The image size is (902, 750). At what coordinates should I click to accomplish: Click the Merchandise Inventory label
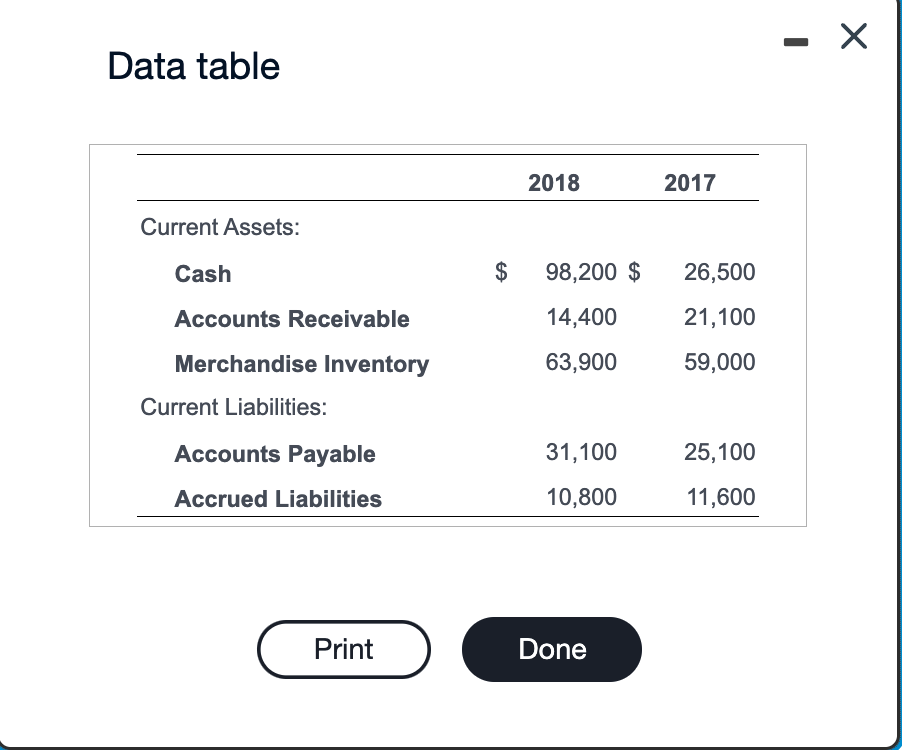point(302,364)
